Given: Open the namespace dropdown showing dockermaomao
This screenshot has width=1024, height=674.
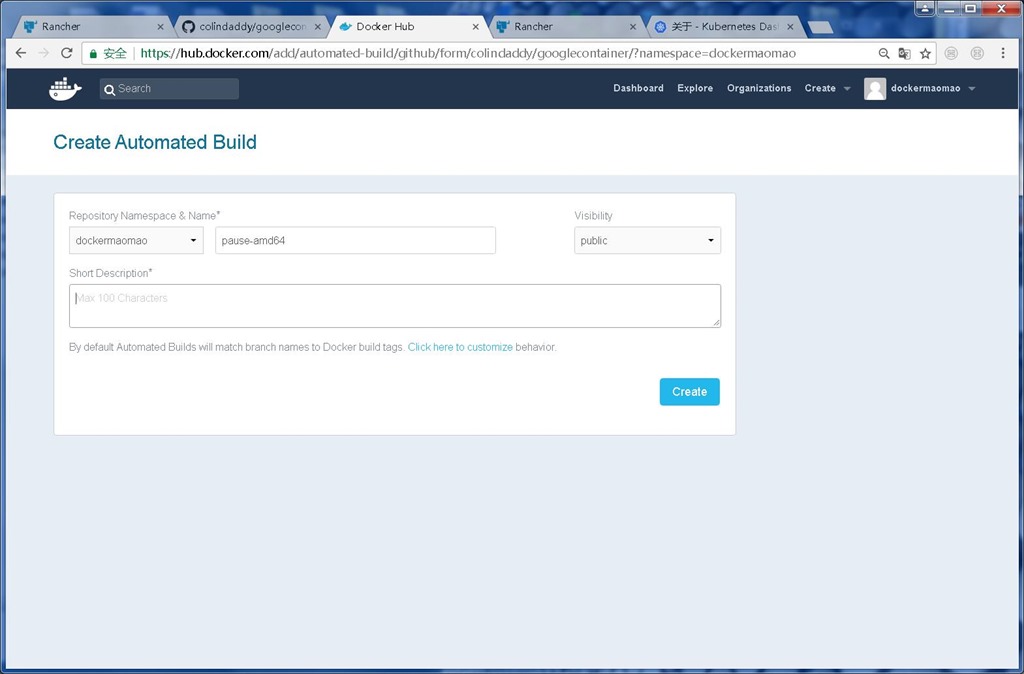Looking at the screenshot, I should tap(136, 240).
